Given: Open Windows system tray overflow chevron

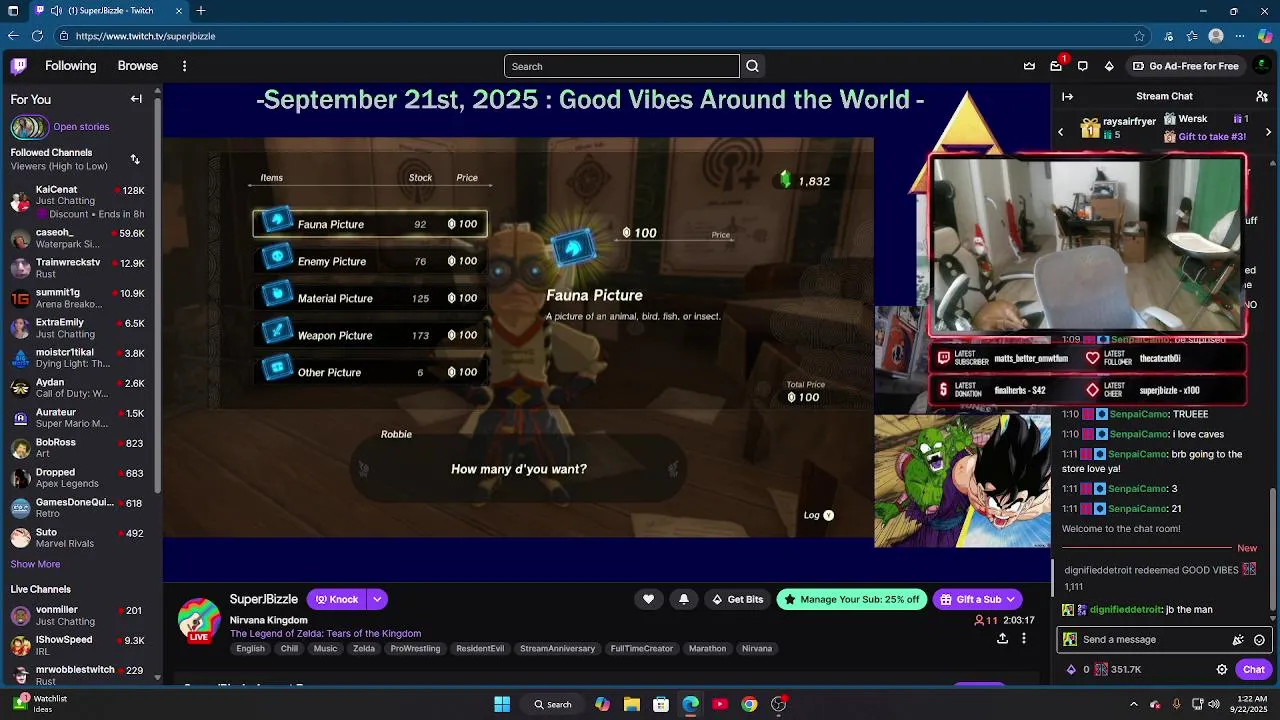Looking at the screenshot, I should [1133, 704].
